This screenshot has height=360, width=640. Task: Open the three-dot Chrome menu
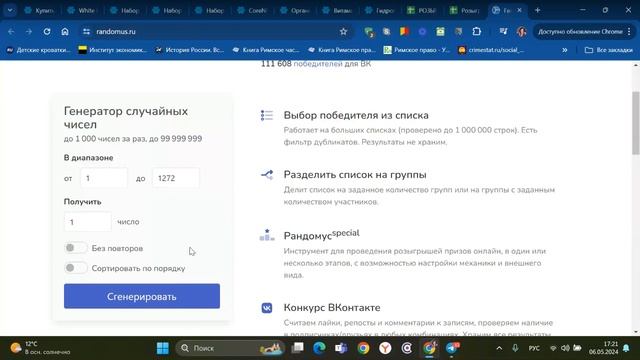pos(629,31)
